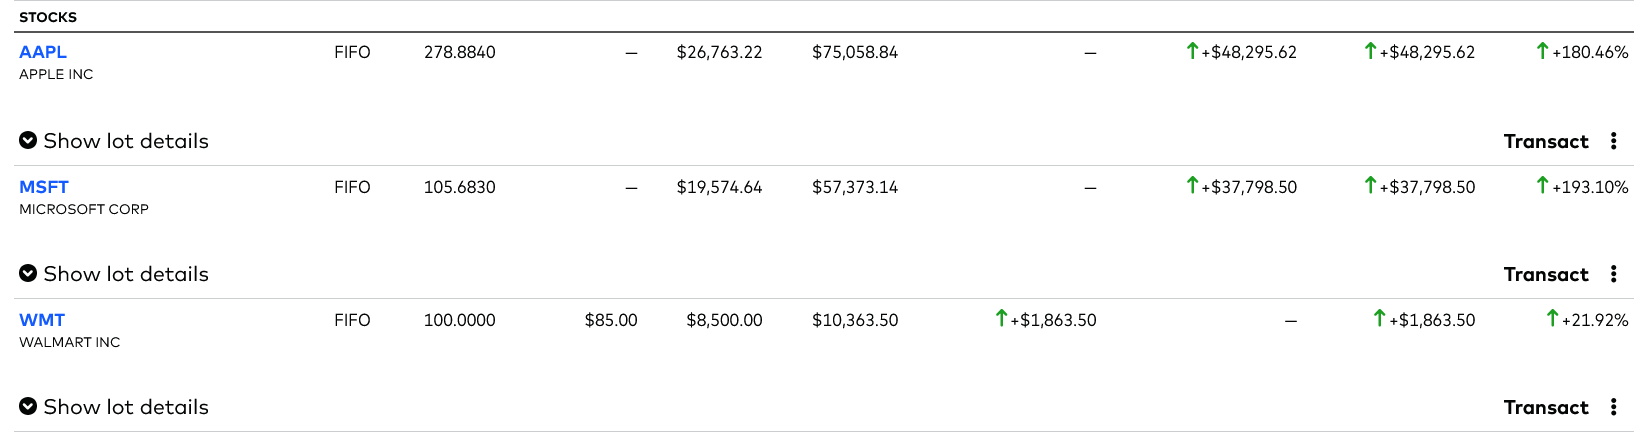Open the AAPL stock ticker link

43,52
